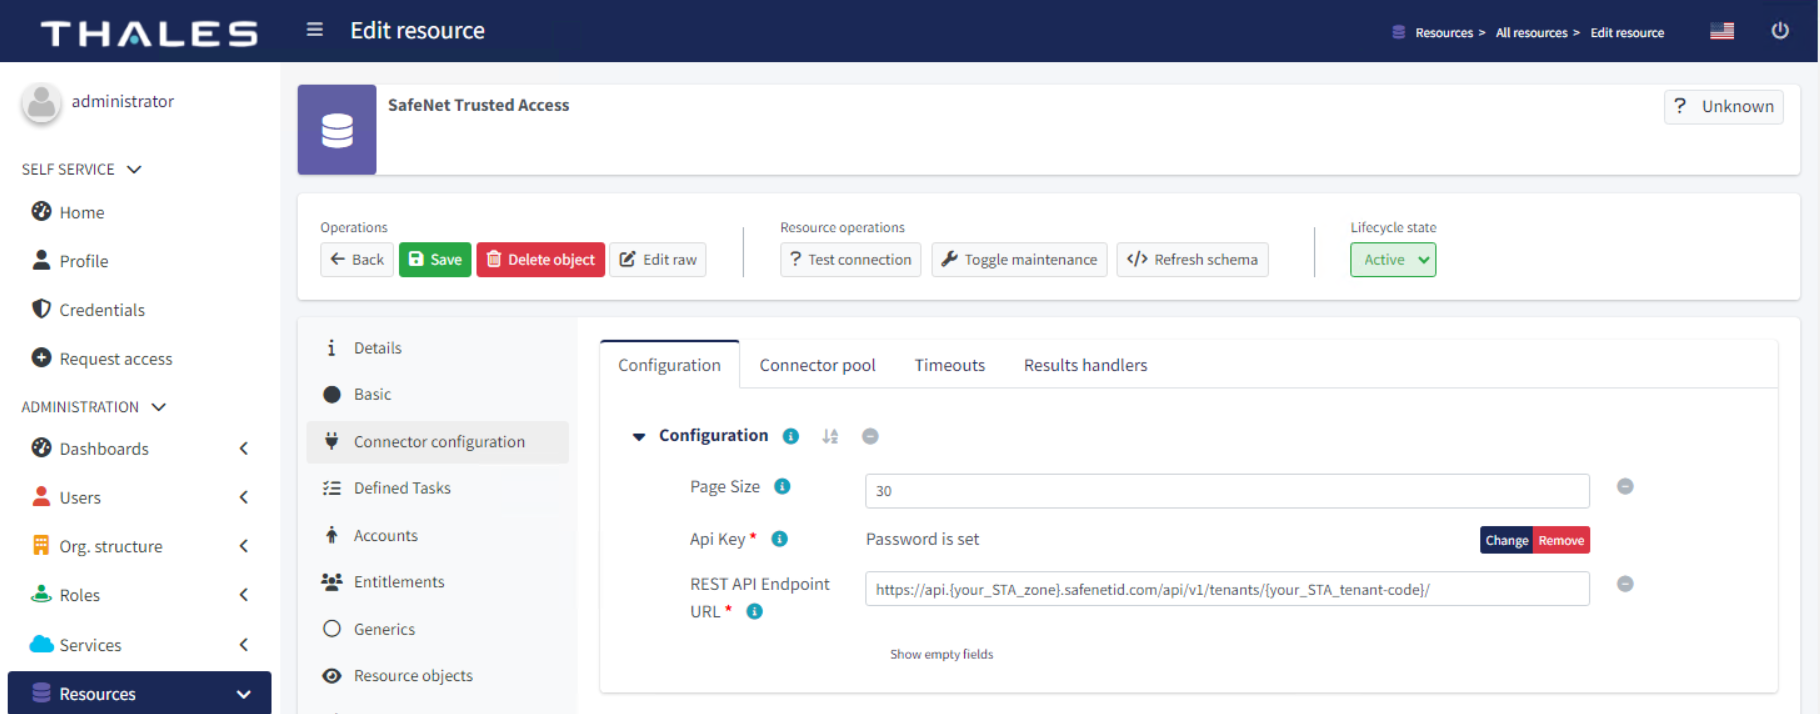Click Page Size info icon

pos(782,486)
